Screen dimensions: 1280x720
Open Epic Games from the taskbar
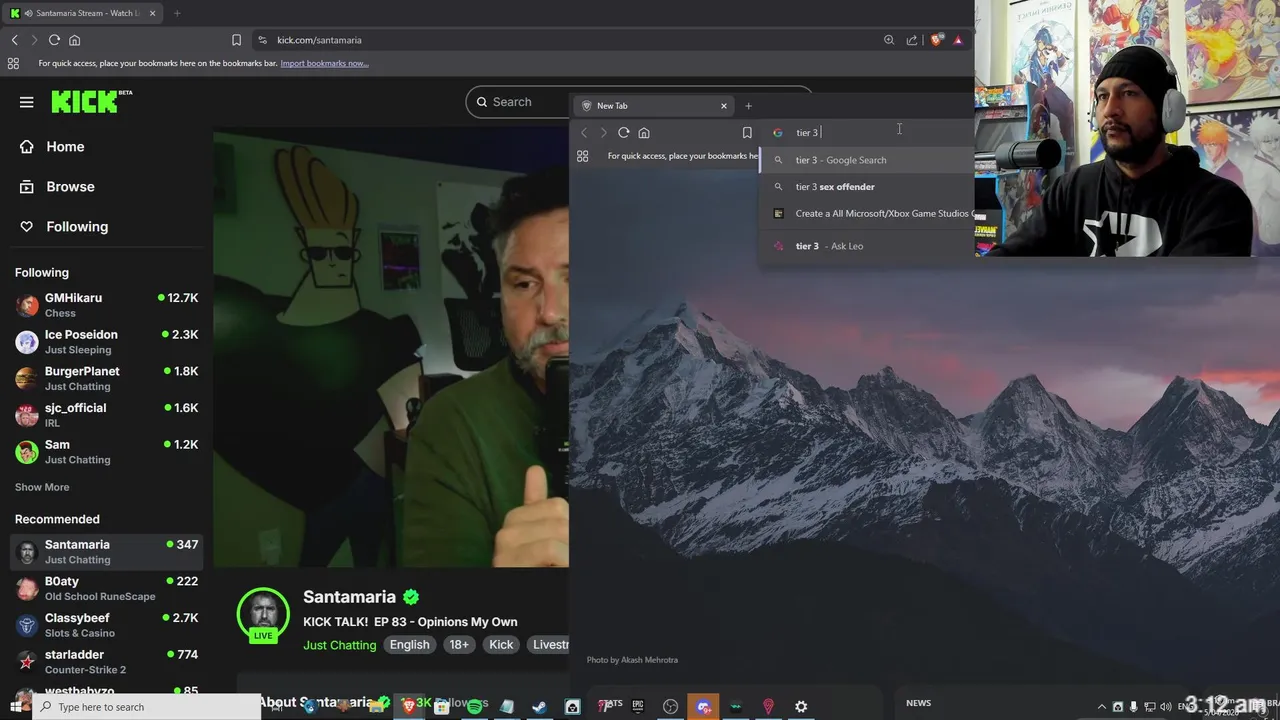pyautogui.click(x=638, y=707)
